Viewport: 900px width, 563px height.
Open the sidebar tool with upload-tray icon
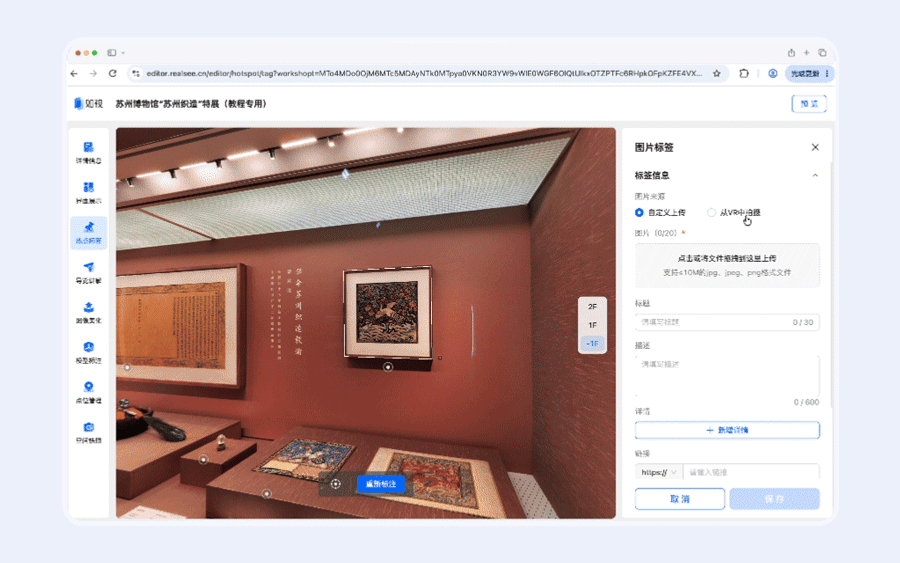(88, 313)
